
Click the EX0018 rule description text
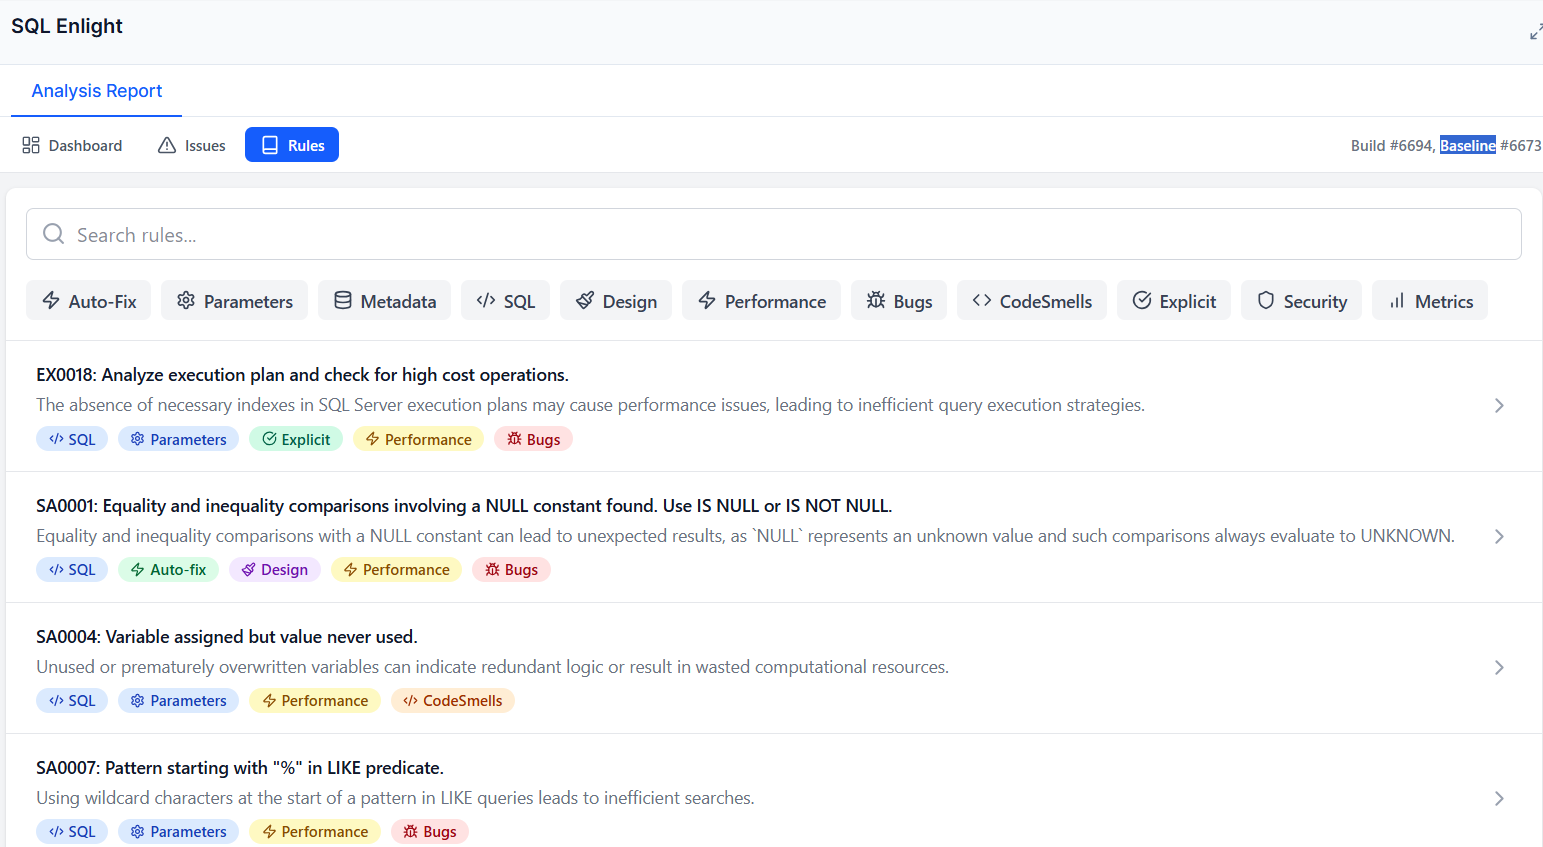point(591,405)
